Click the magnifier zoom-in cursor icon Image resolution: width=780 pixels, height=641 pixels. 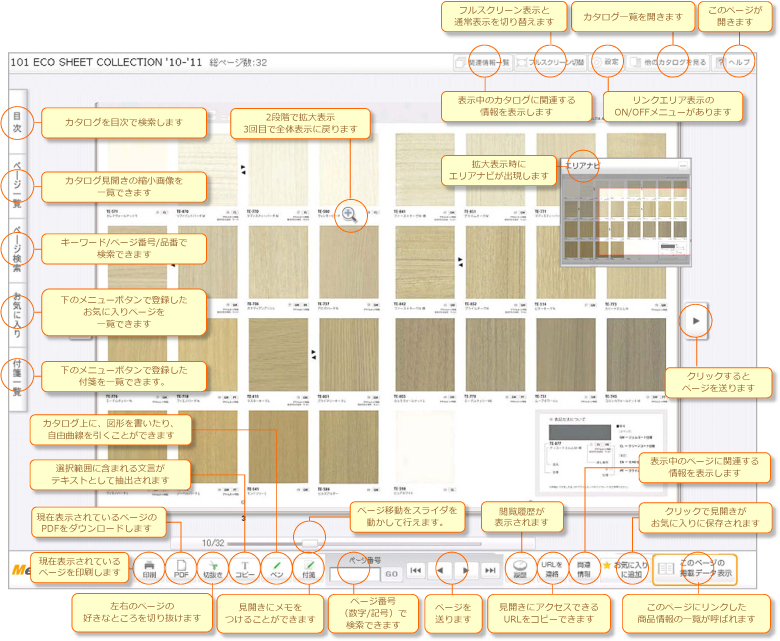350,215
